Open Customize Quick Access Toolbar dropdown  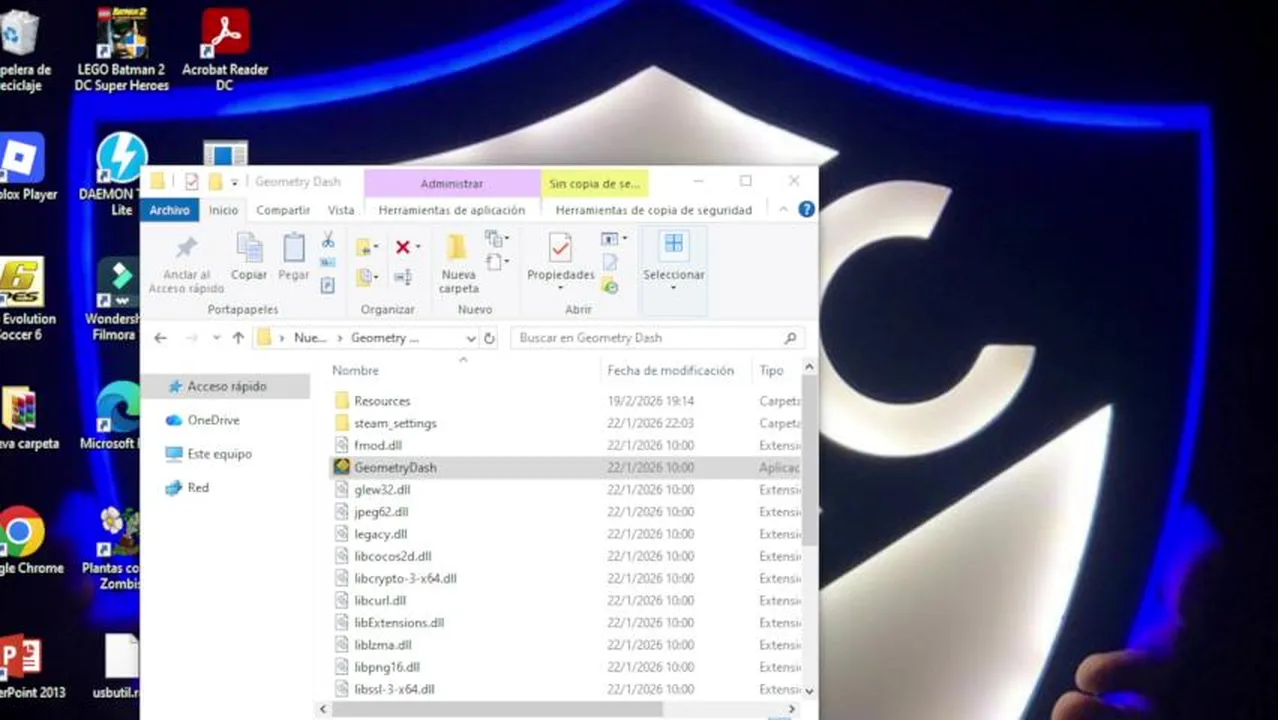[x=234, y=182]
